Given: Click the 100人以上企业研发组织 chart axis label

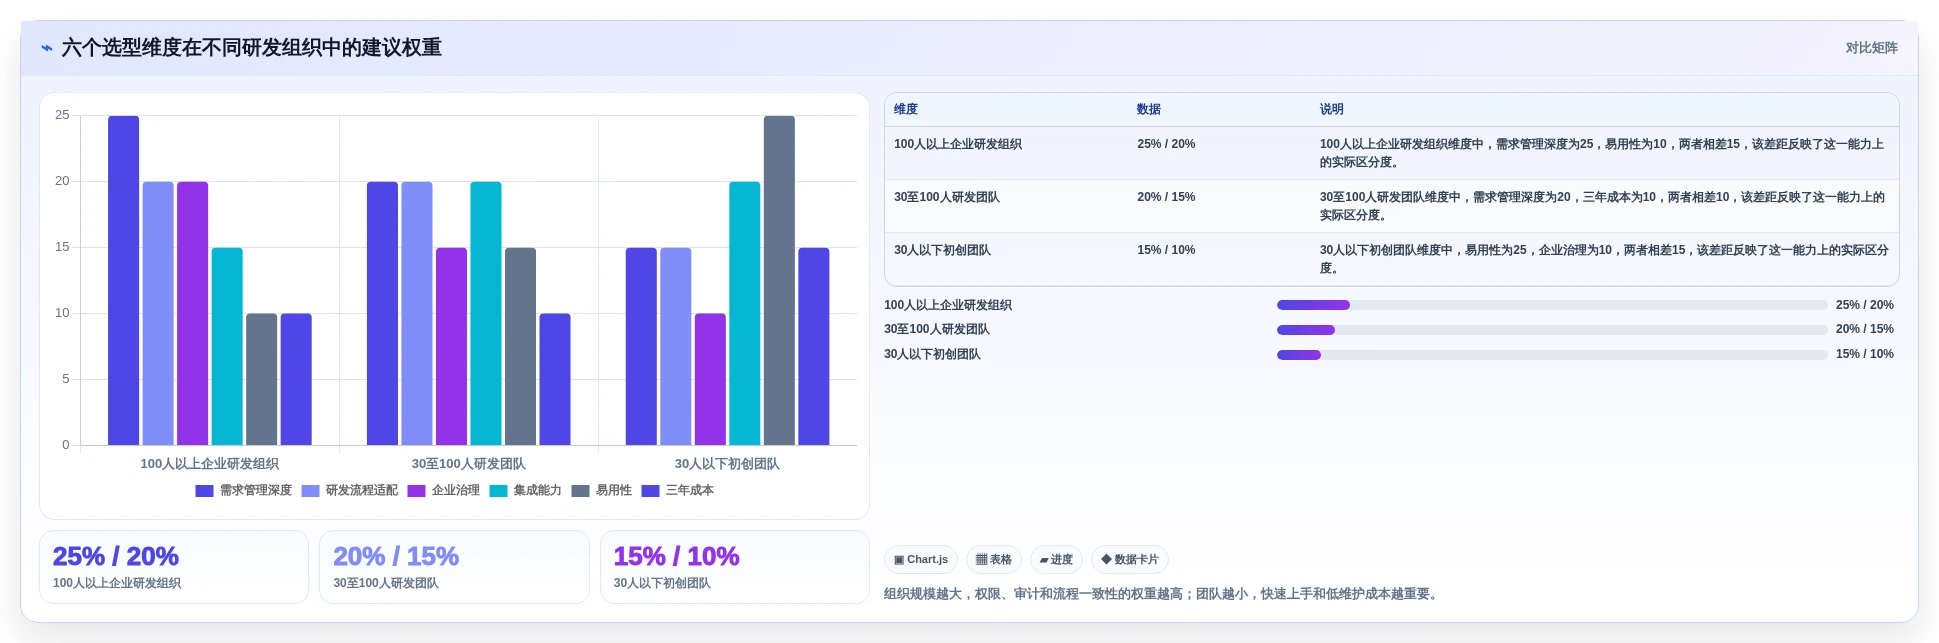Looking at the screenshot, I should [210, 464].
